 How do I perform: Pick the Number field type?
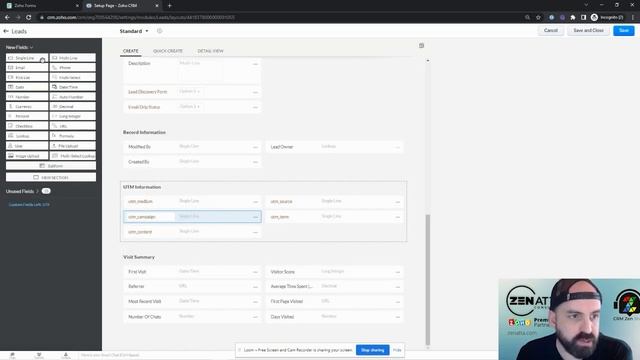27,97
